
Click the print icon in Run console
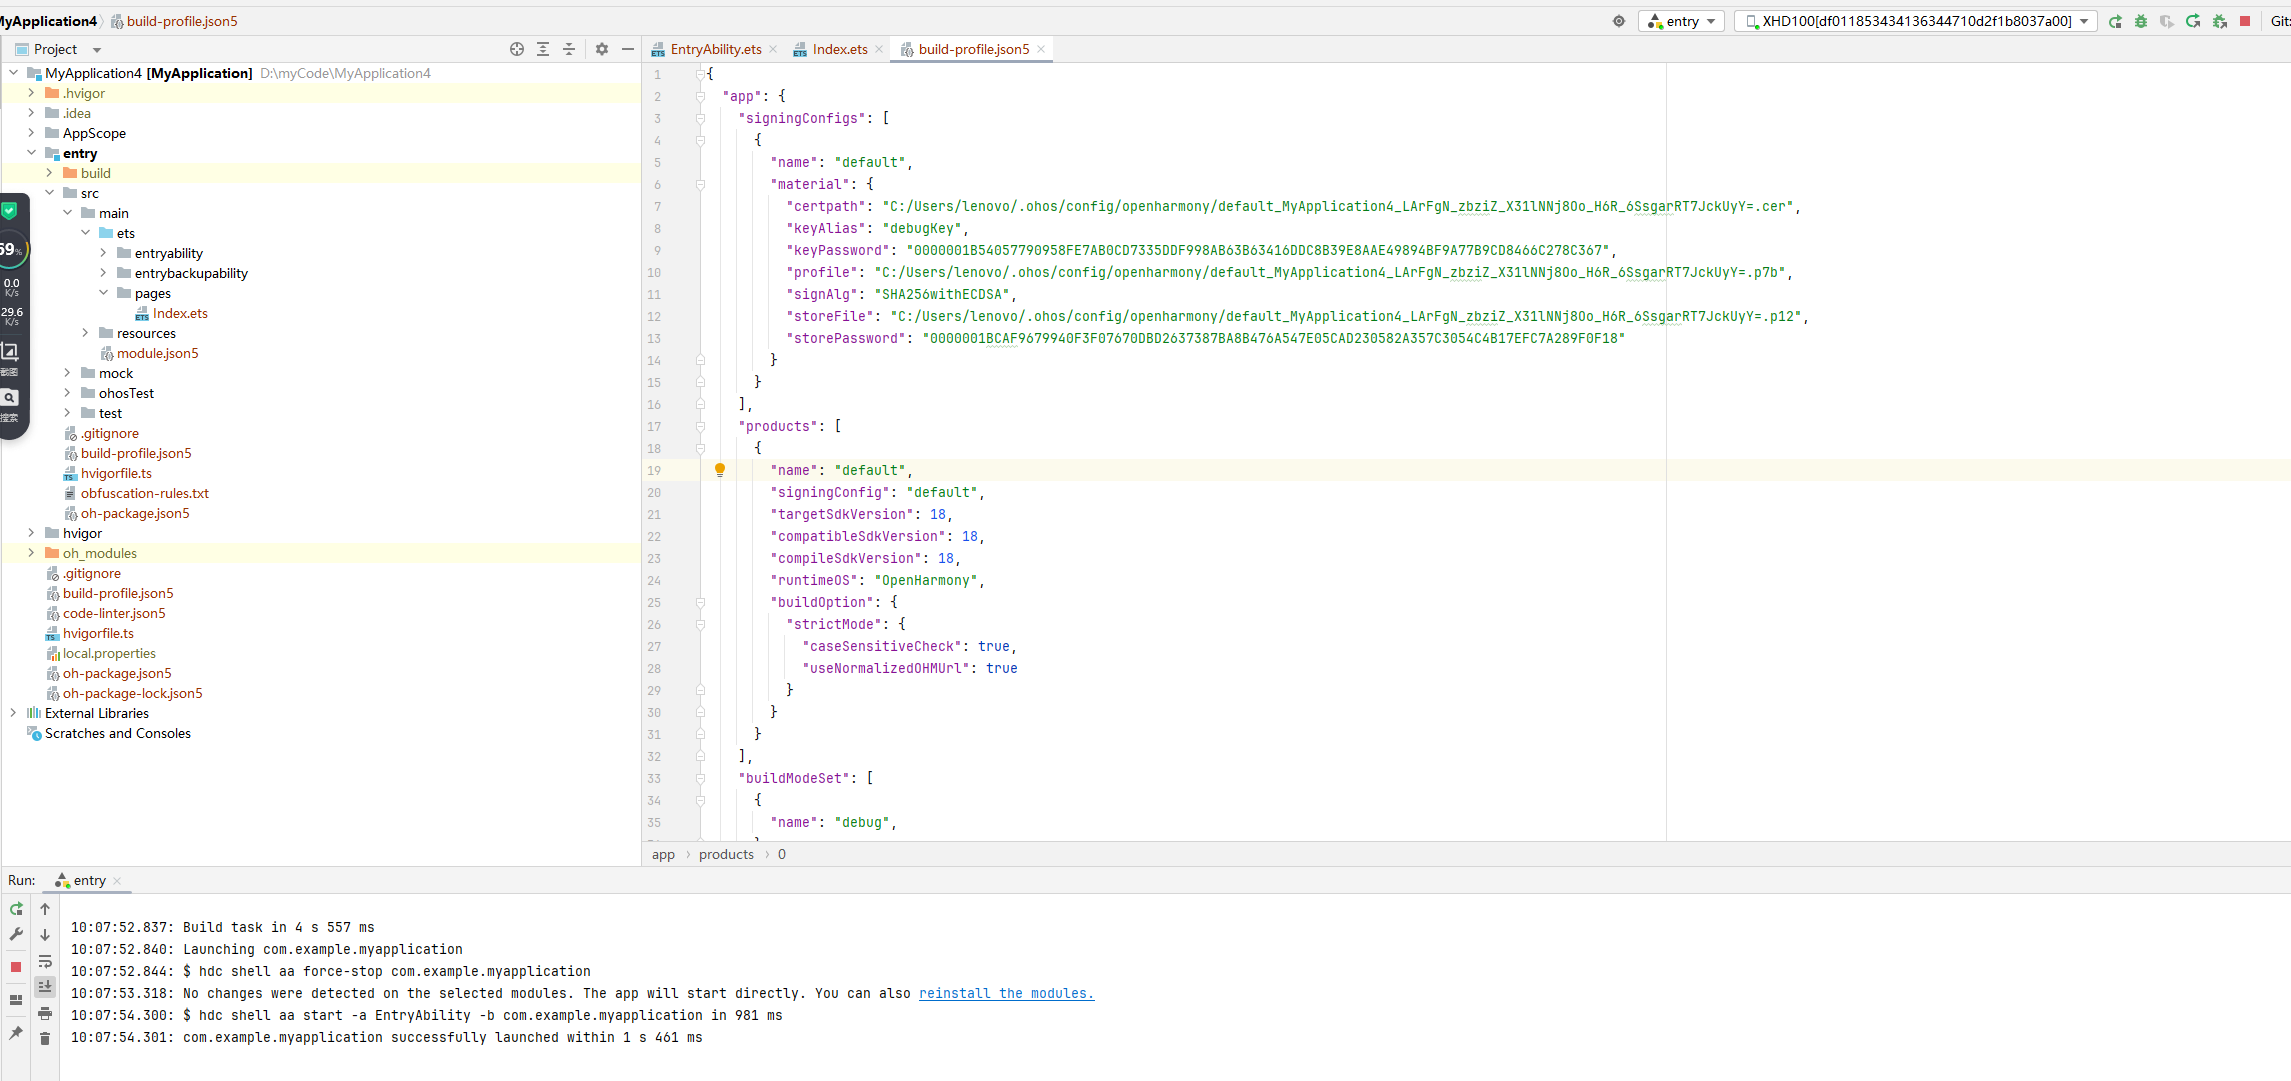click(x=45, y=1013)
